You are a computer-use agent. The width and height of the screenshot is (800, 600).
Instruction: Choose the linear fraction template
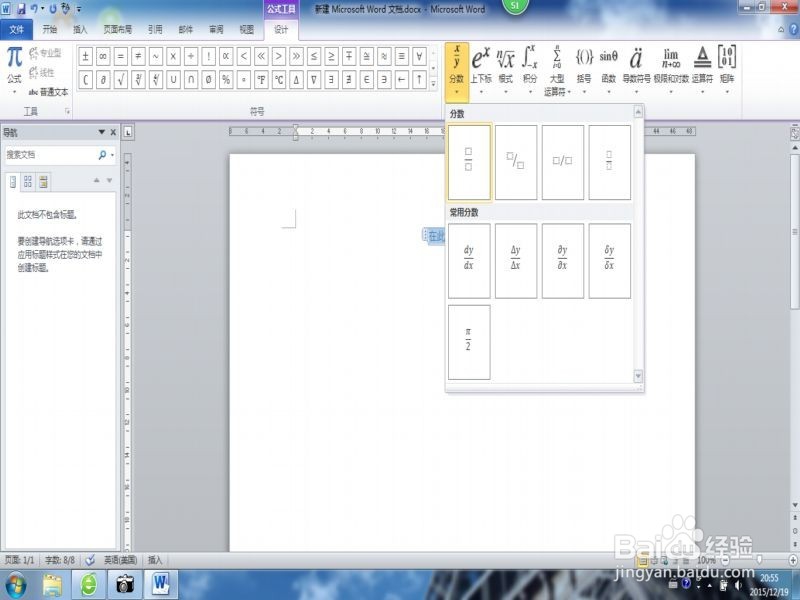tap(563, 162)
